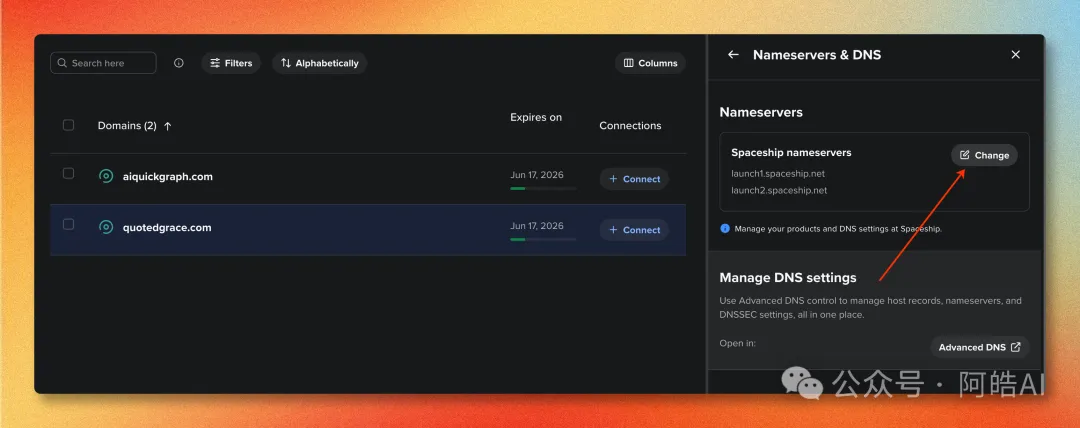The image size is (1080, 428).
Task: Select the launch1.spaceship.net text
Action: tap(778, 174)
